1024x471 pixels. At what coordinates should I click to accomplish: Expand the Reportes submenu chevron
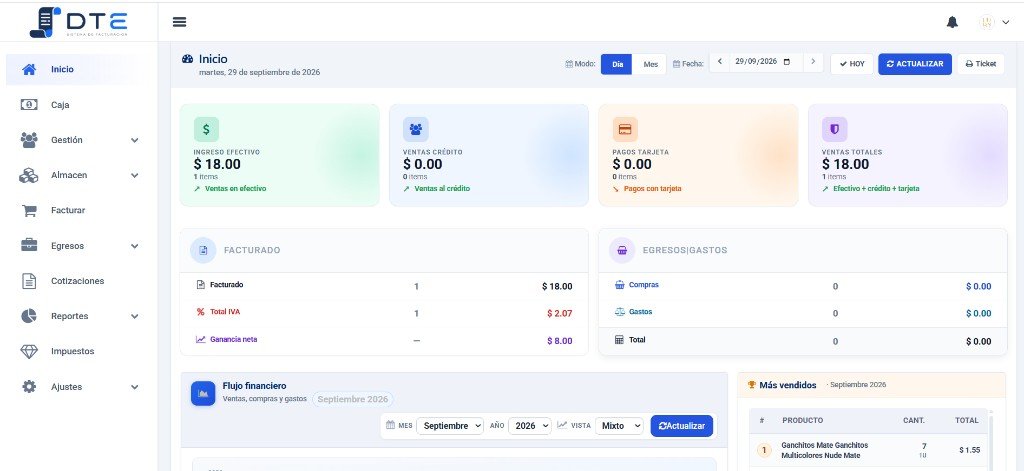135,317
